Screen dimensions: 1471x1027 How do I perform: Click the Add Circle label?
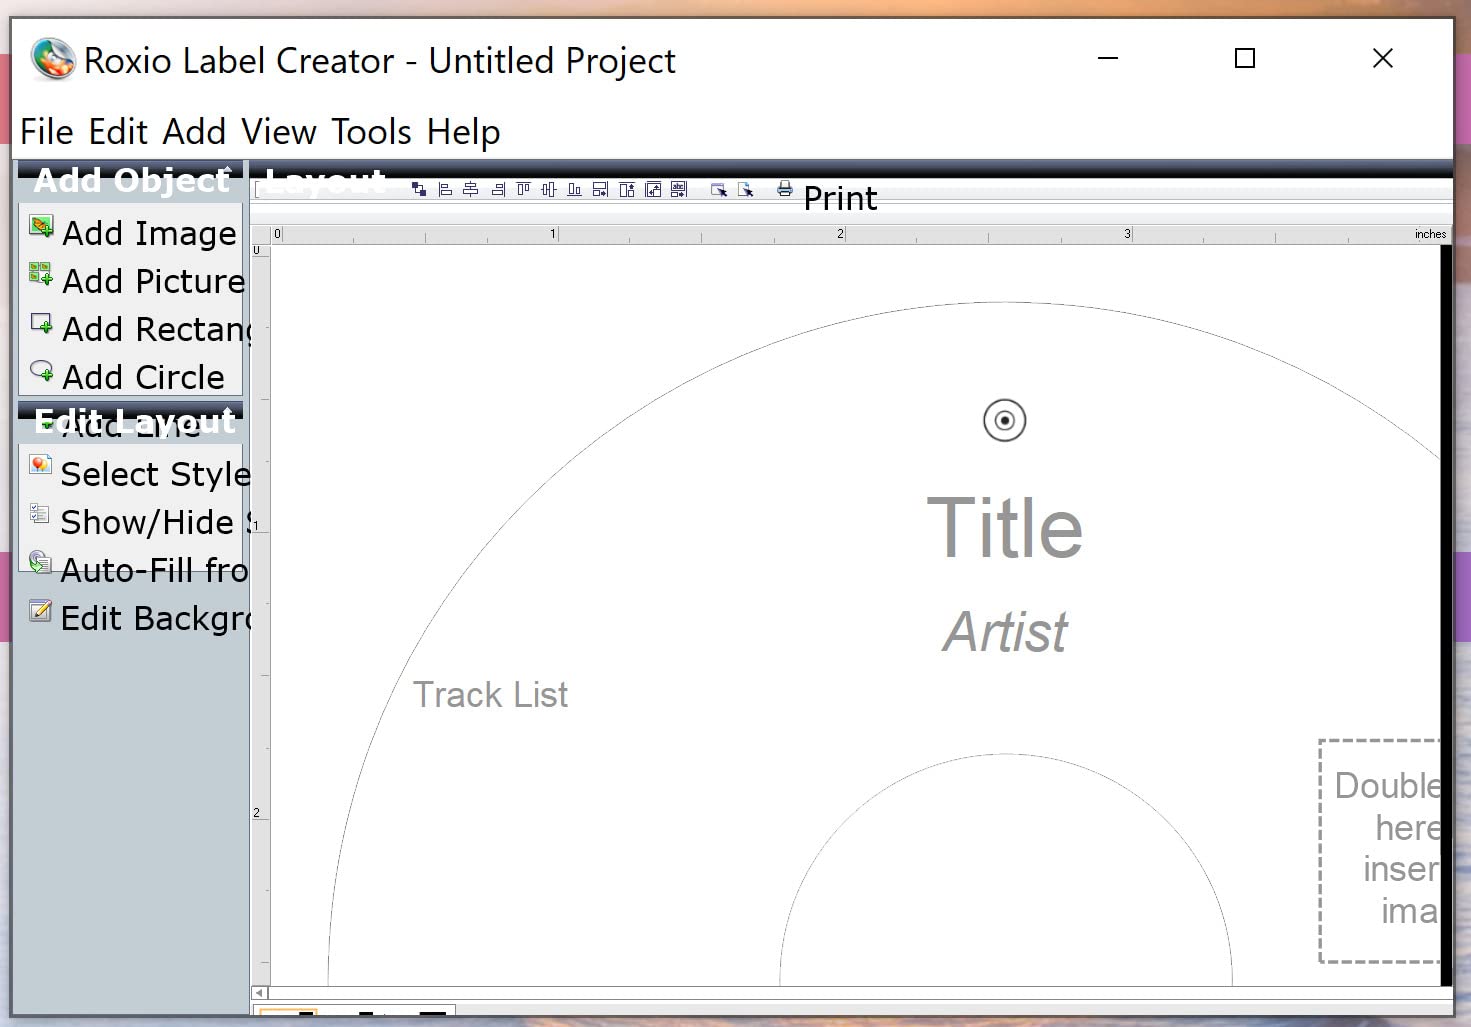pos(143,377)
